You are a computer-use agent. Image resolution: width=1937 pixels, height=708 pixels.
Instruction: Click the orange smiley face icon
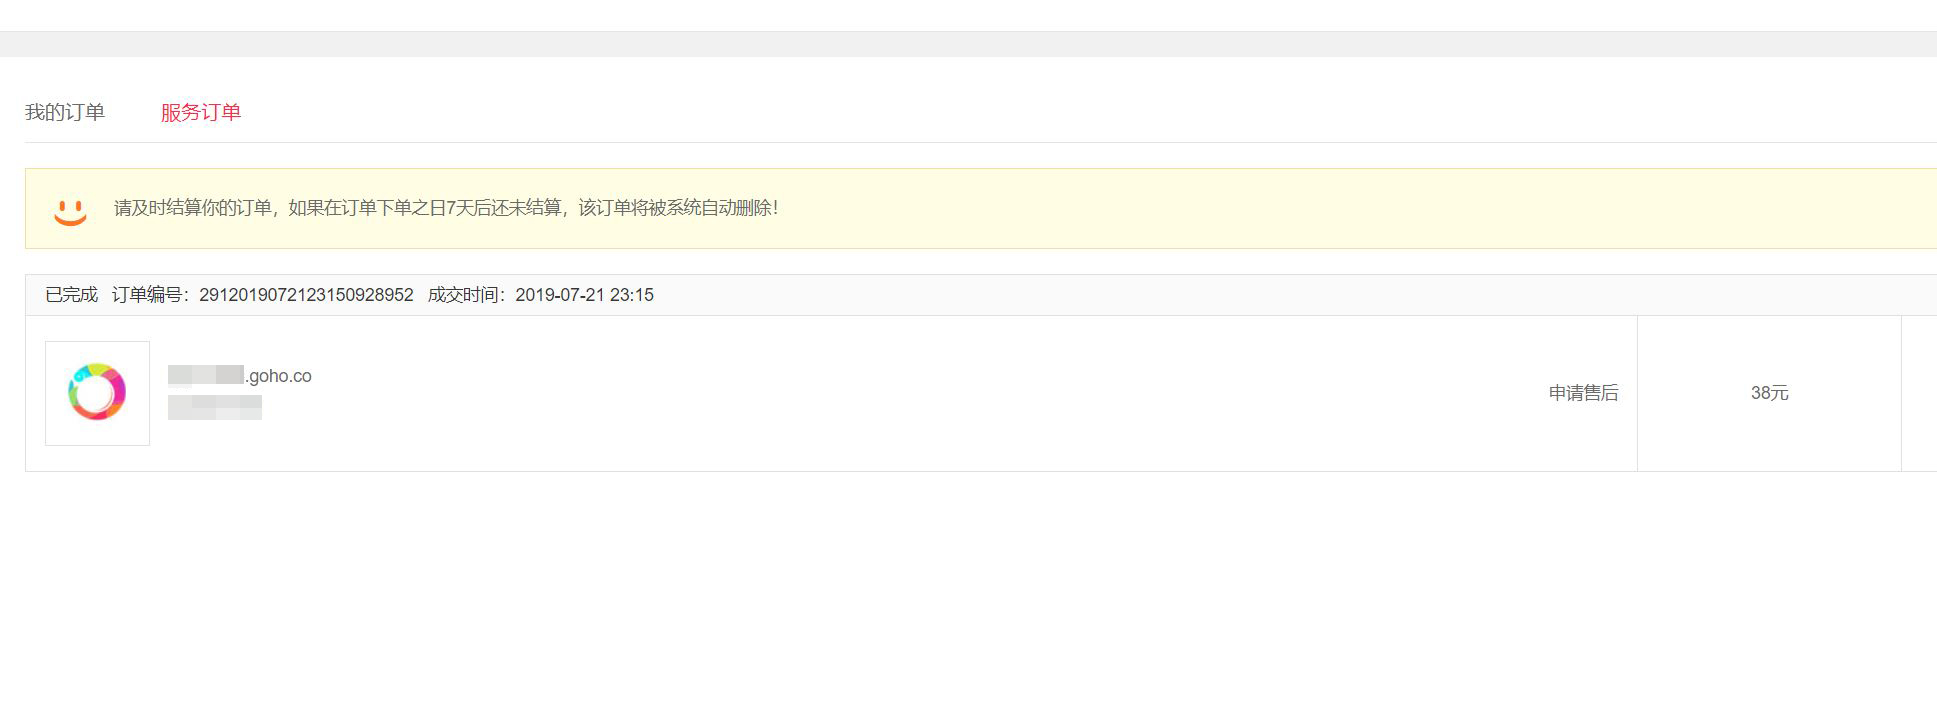pos(70,211)
